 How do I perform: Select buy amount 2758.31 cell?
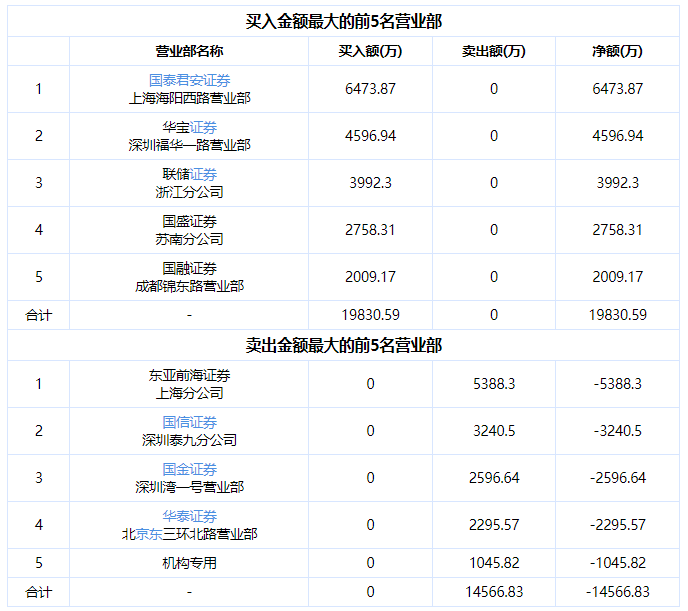click(x=370, y=230)
